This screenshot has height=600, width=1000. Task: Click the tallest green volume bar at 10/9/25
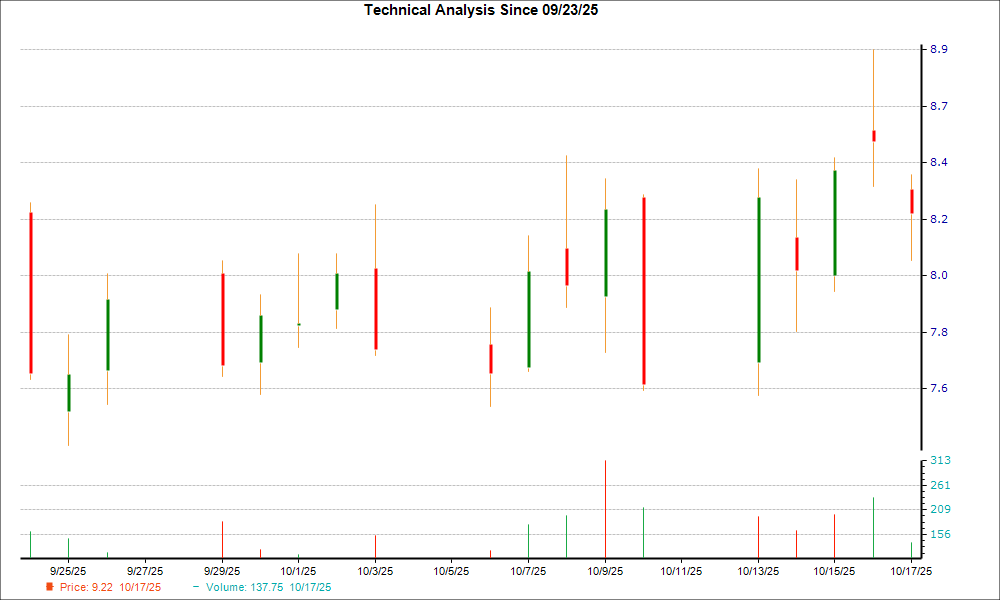(605, 508)
